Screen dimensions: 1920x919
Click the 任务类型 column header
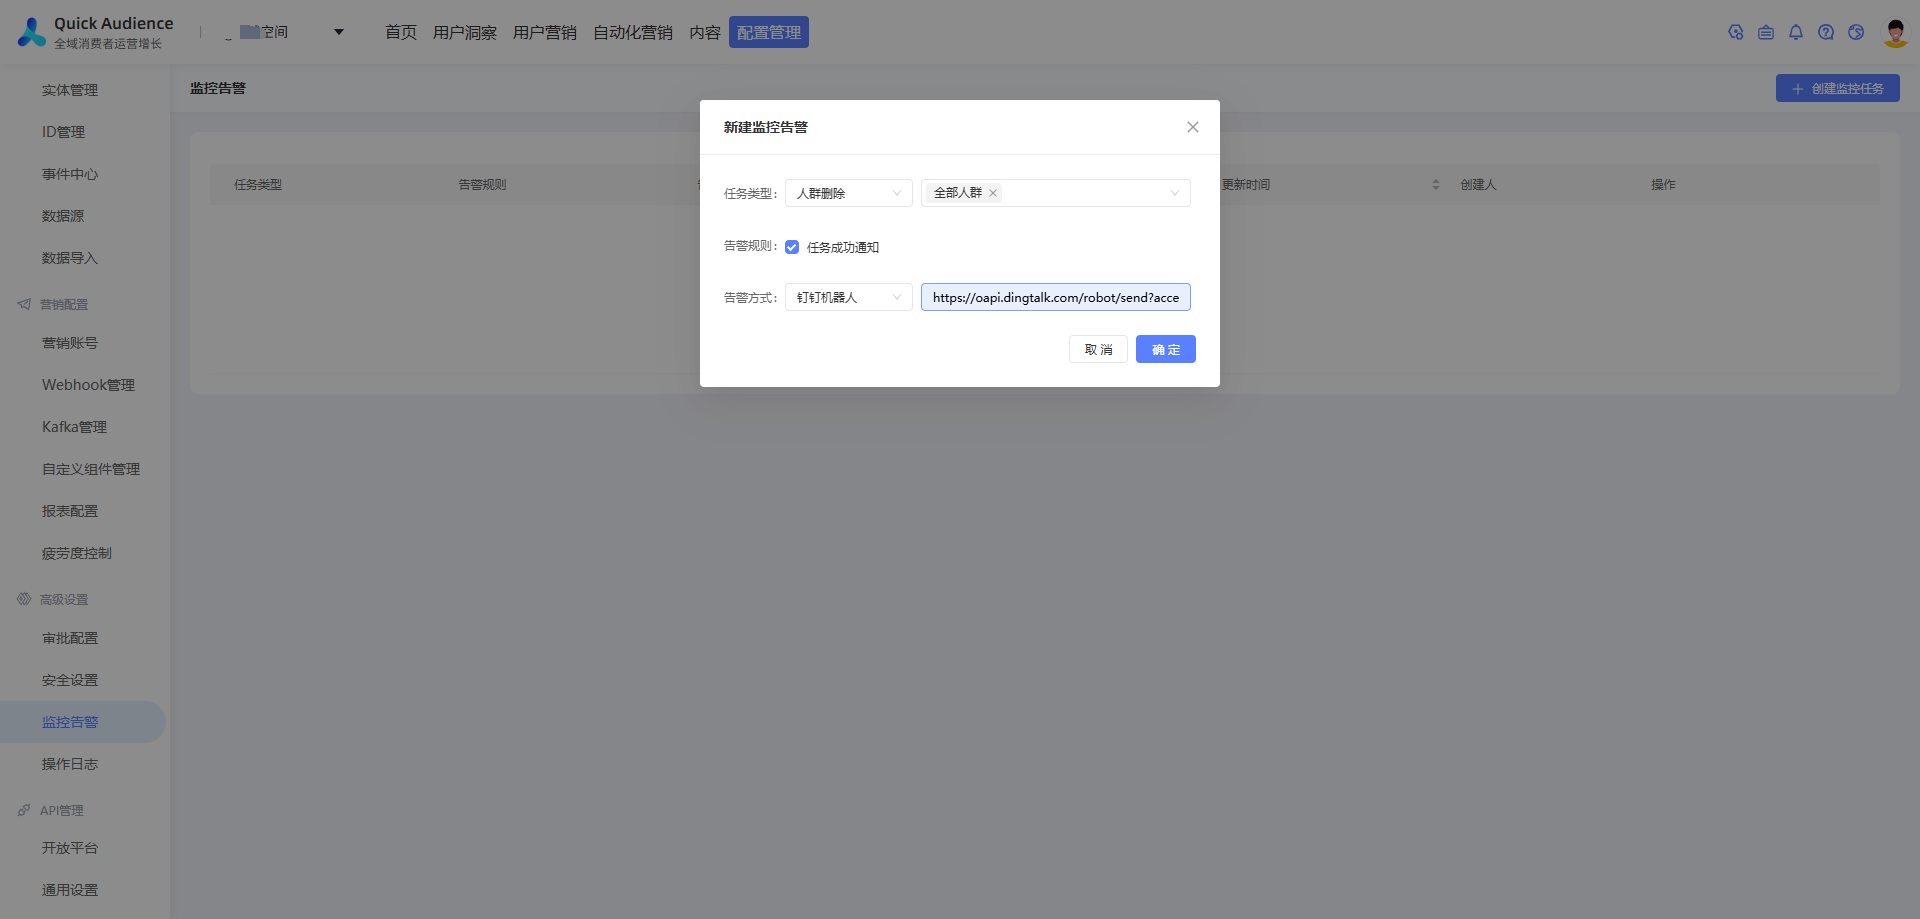258,185
